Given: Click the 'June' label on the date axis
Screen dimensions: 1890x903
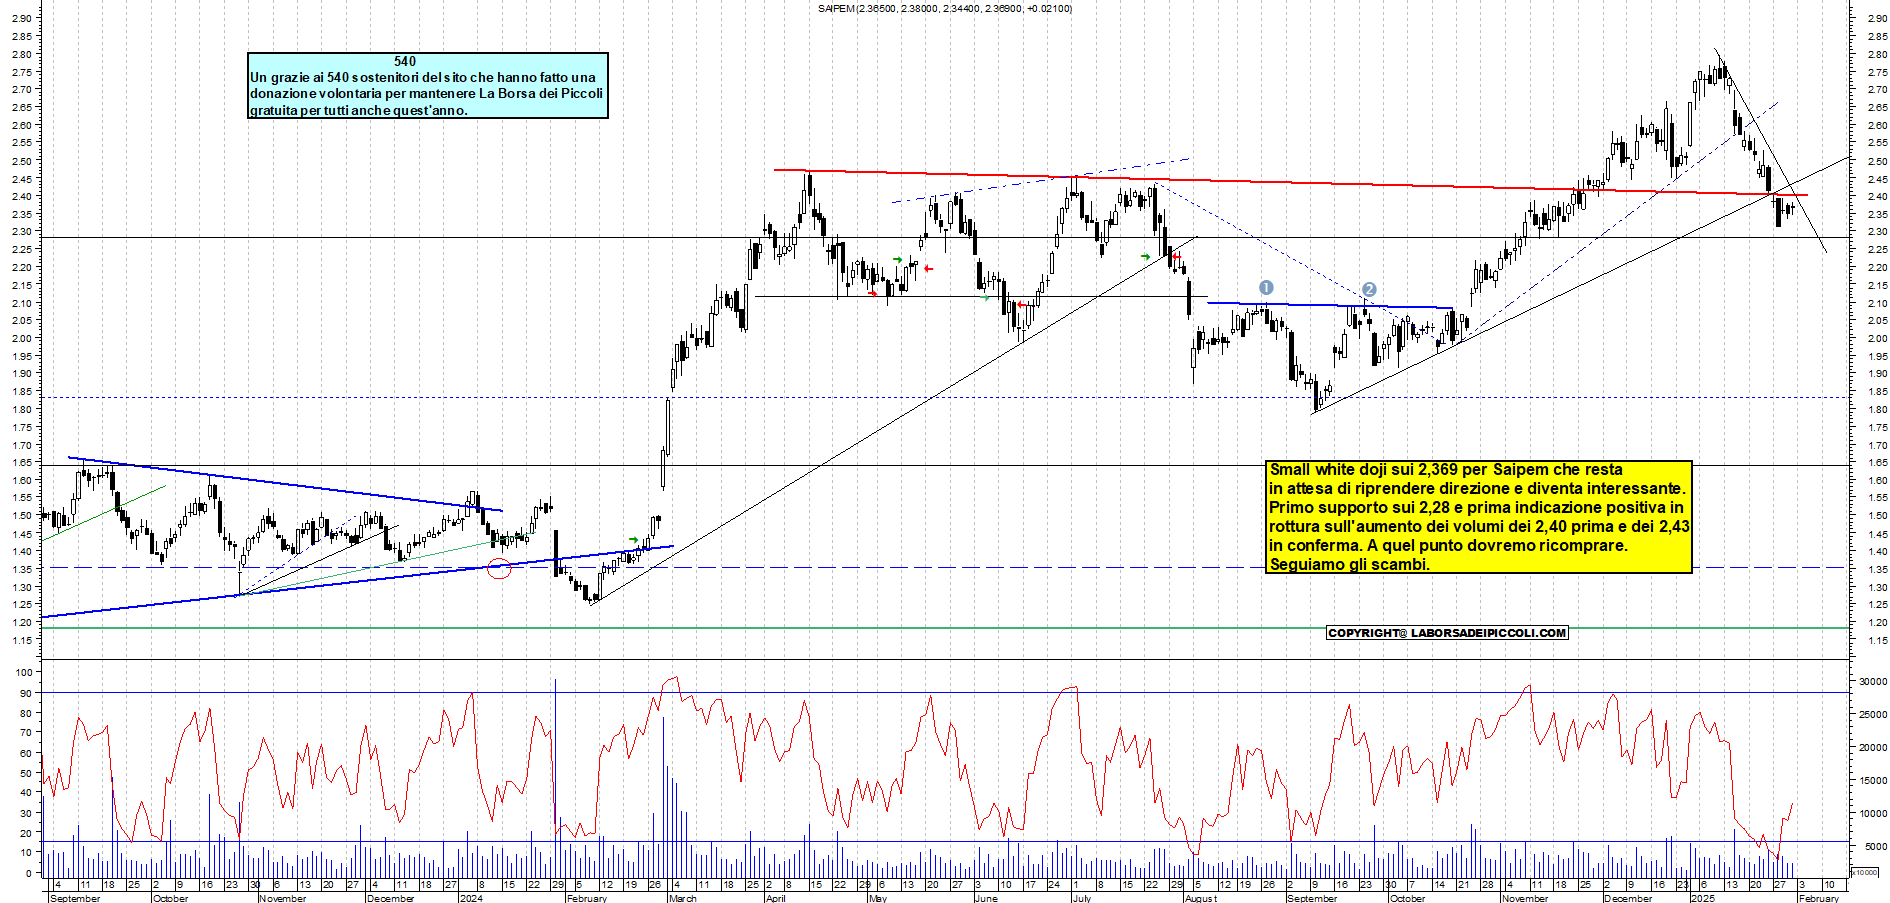Looking at the screenshot, I should (x=986, y=898).
